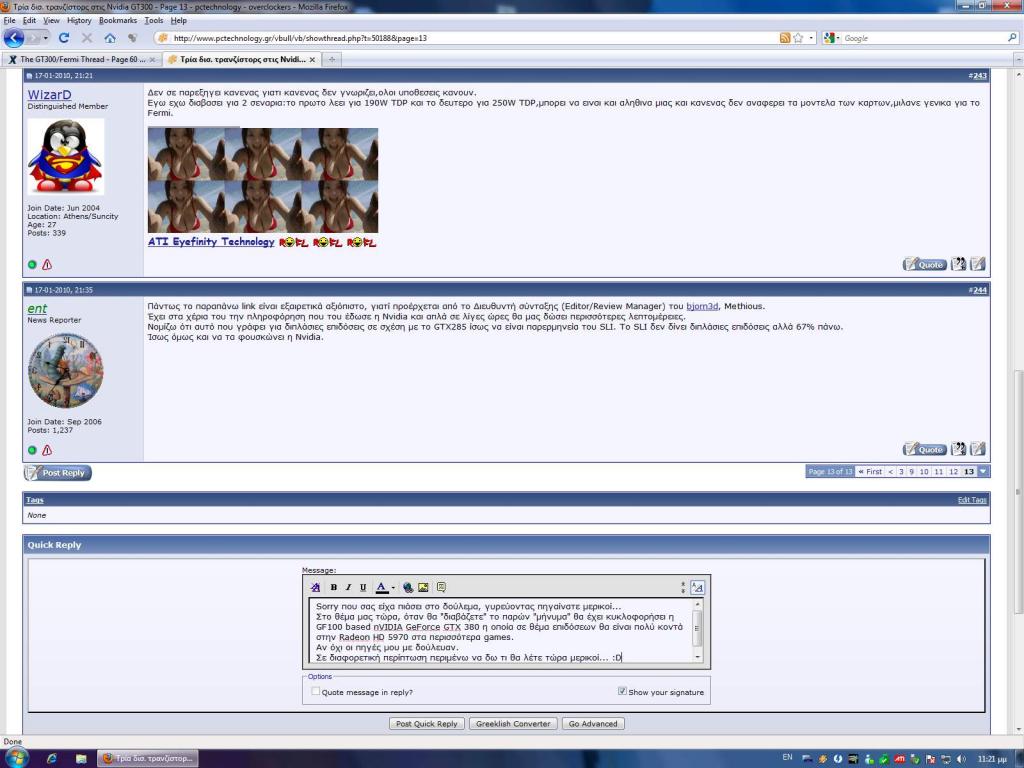Open Internet Explorer from the taskbar
Image resolution: width=1024 pixels, height=768 pixels.
52,758
